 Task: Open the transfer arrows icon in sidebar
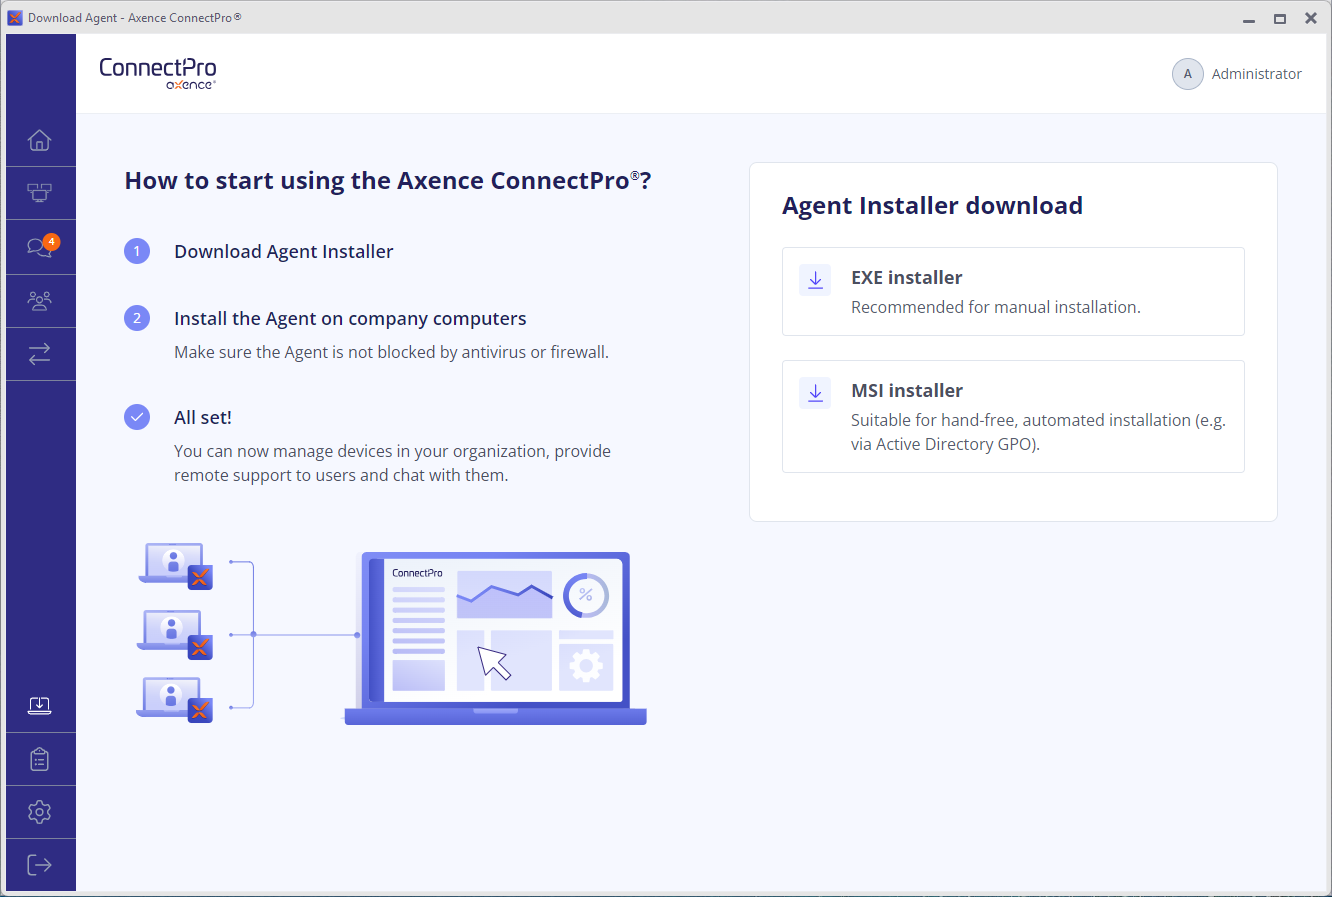(40, 354)
